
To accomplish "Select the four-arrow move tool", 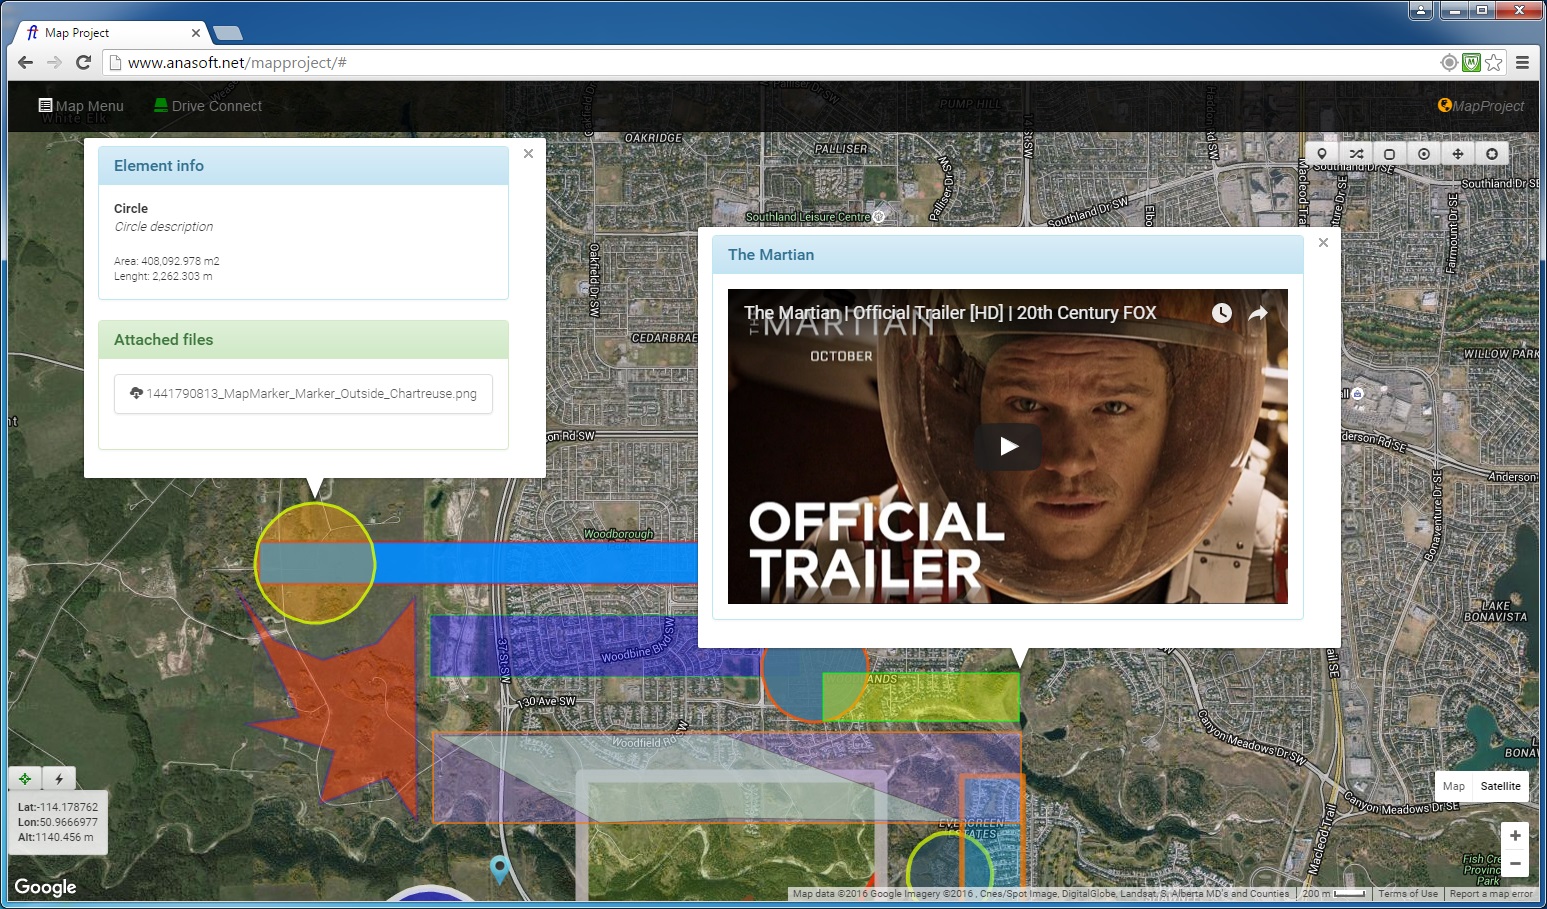I will [1458, 154].
